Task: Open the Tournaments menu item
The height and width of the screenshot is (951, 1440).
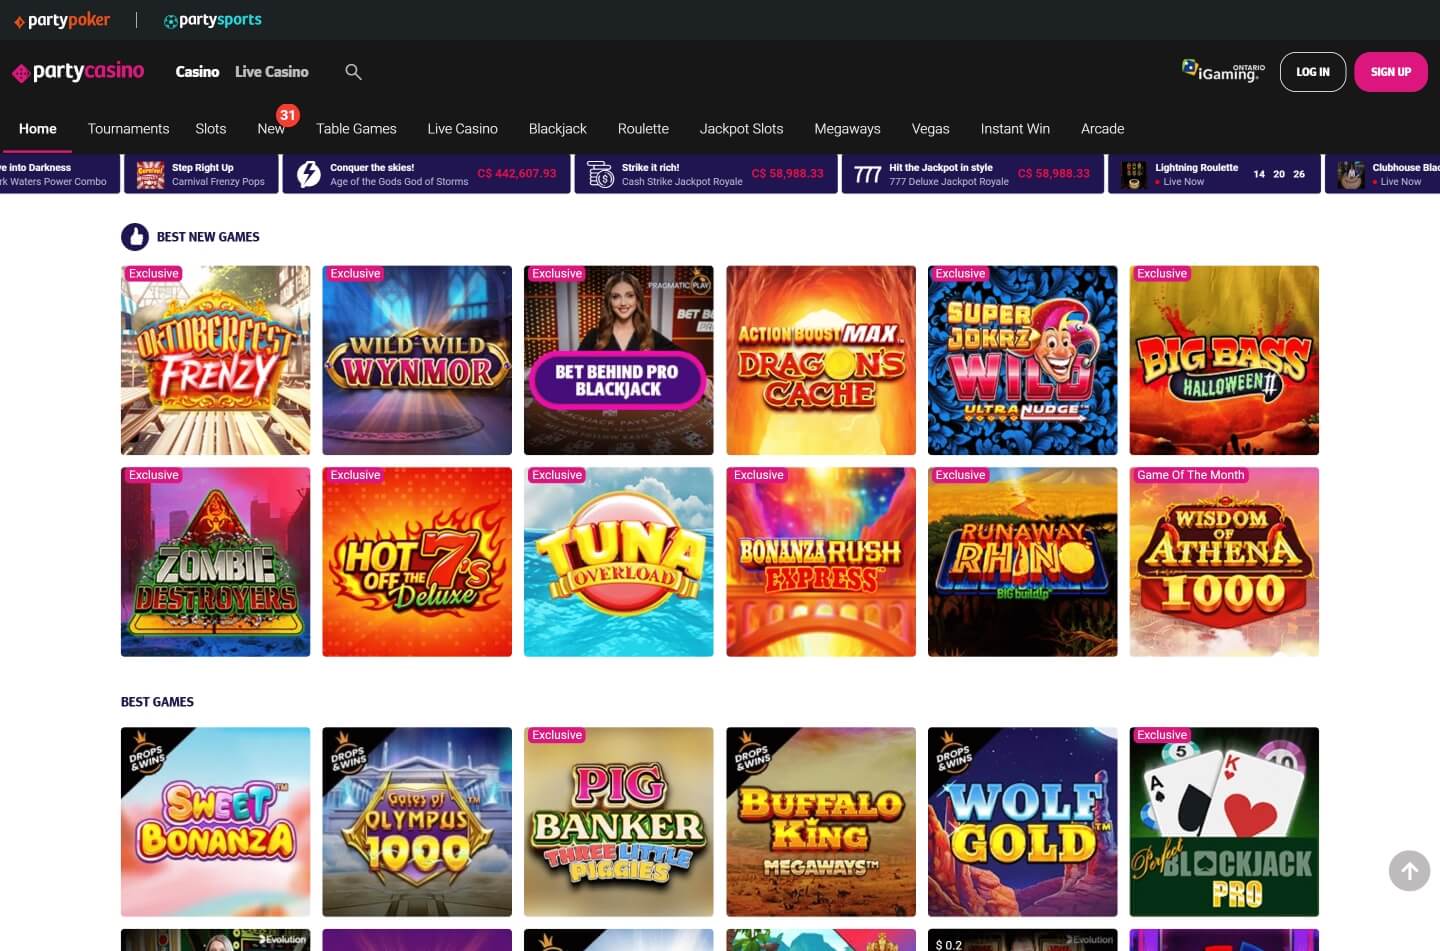Action: tap(128, 129)
